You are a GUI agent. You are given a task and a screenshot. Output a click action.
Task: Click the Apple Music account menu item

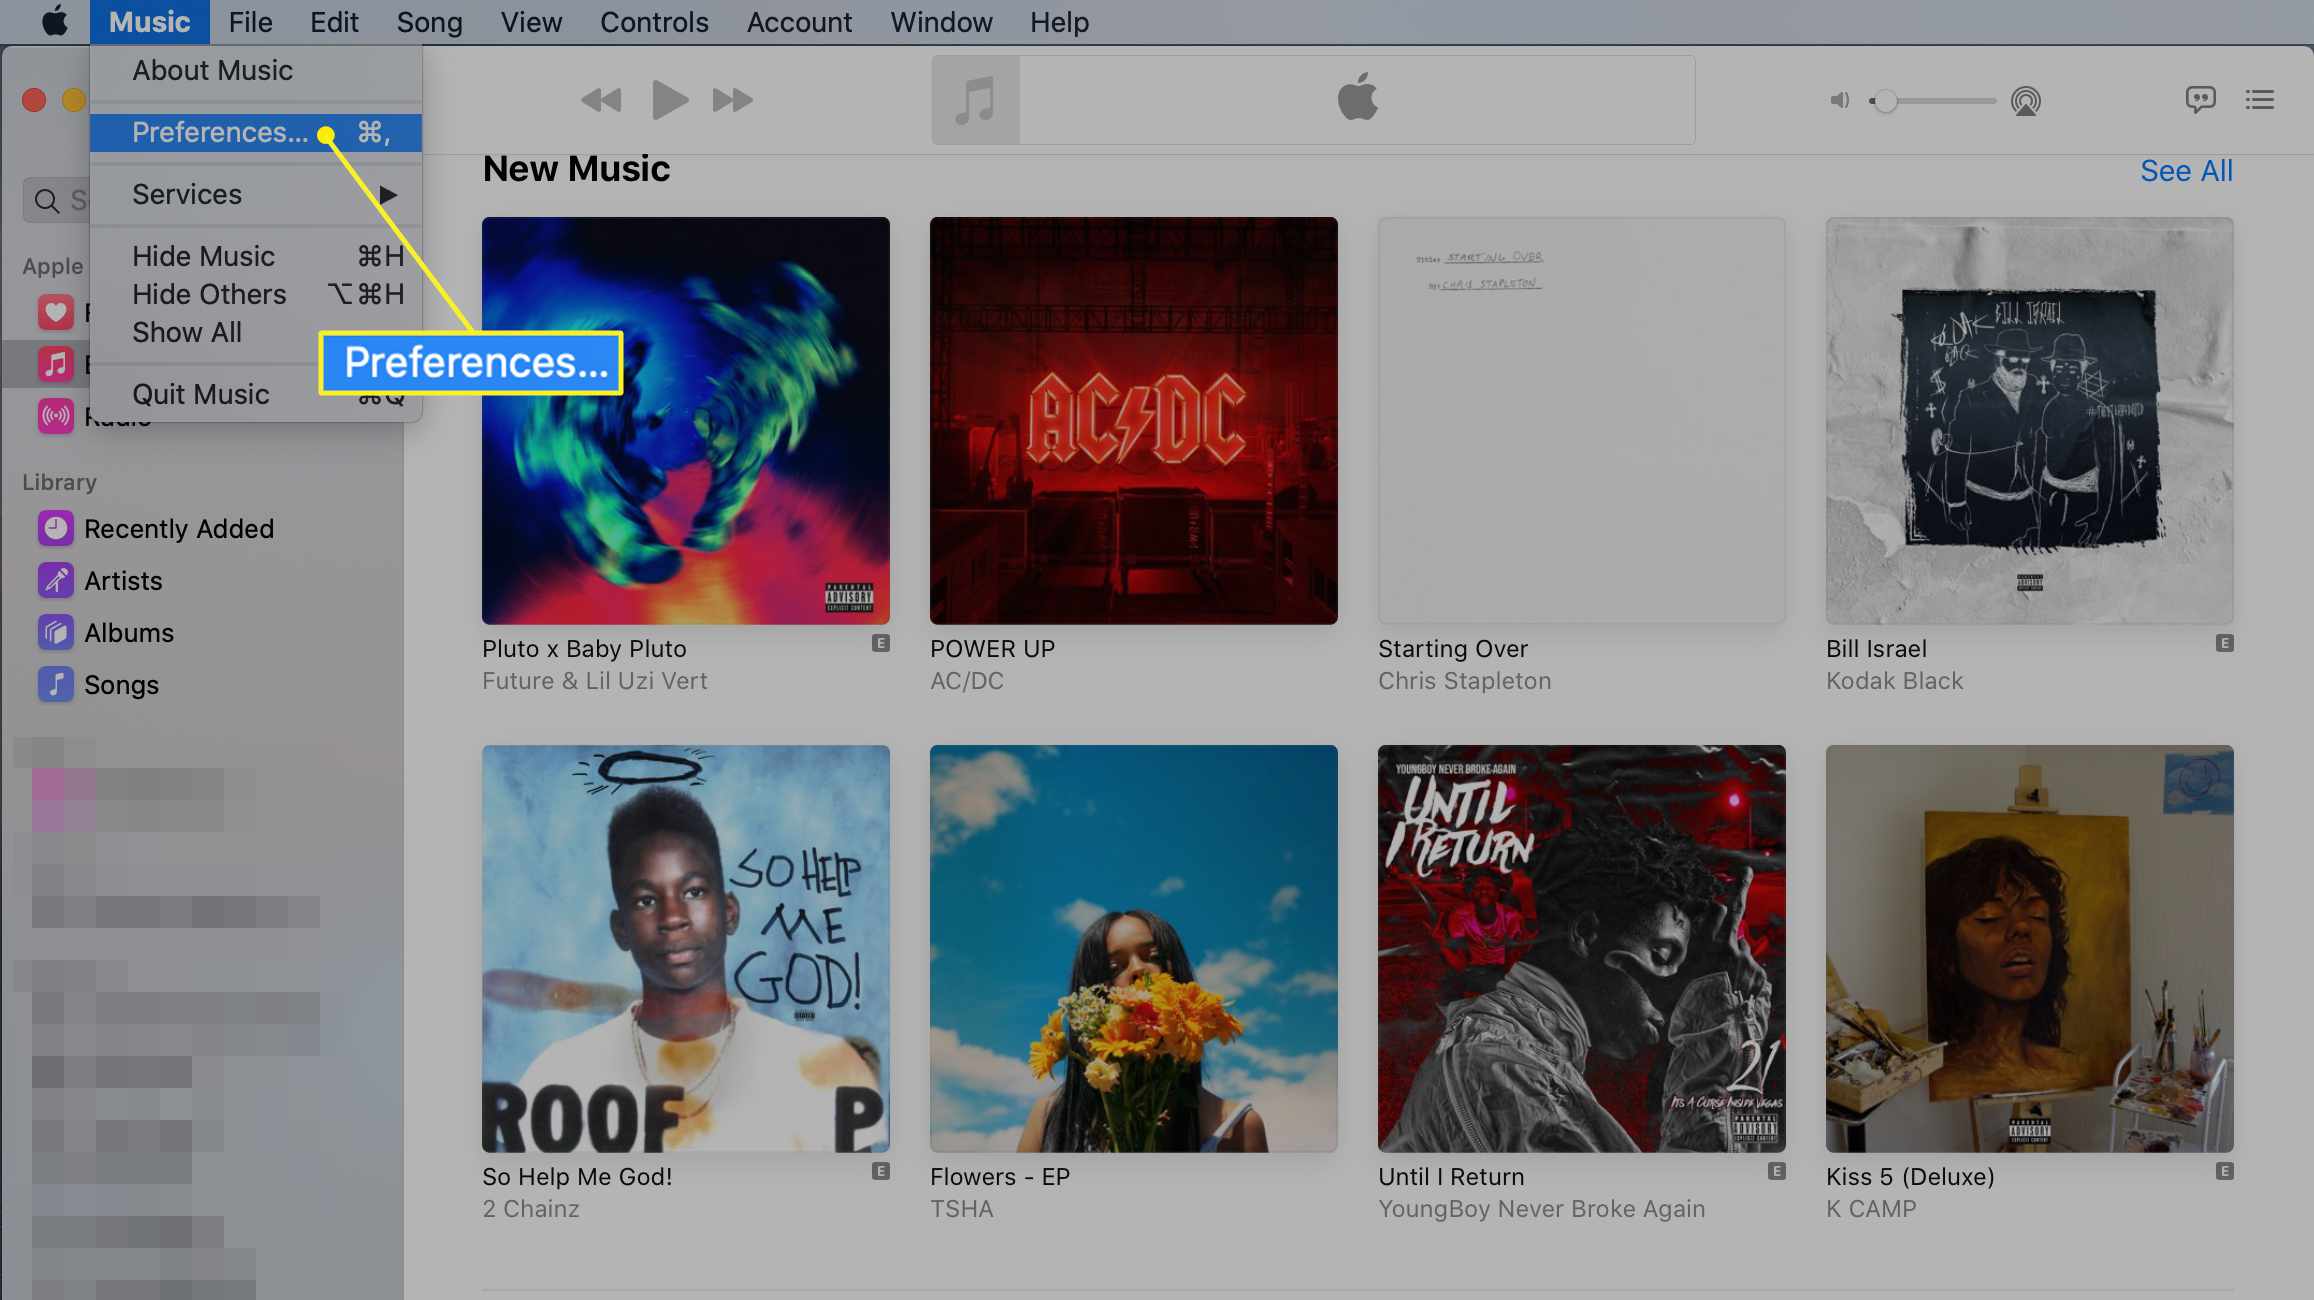pyautogui.click(x=799, y=21)
